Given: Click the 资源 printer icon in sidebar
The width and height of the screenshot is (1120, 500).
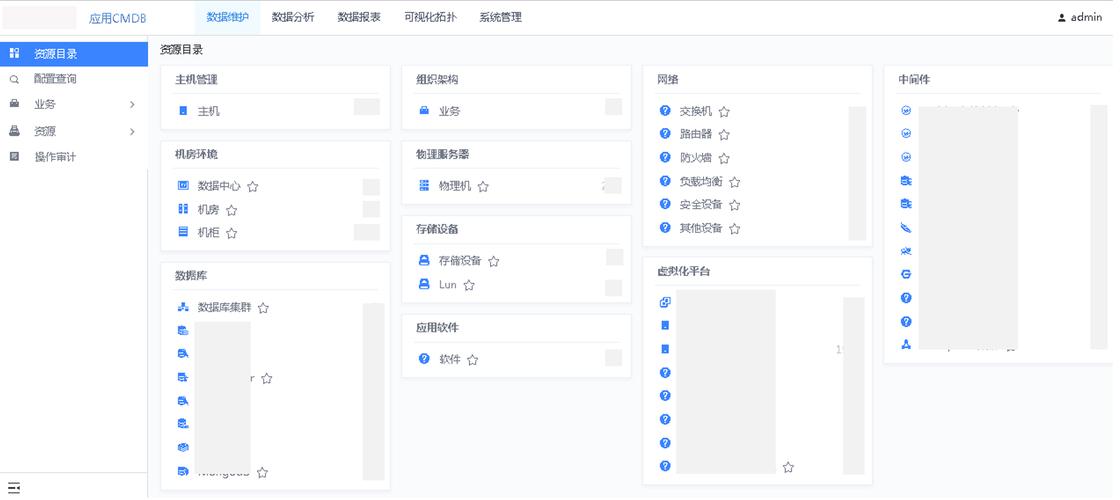Looking at the screenshot, I should click(14, 131).
